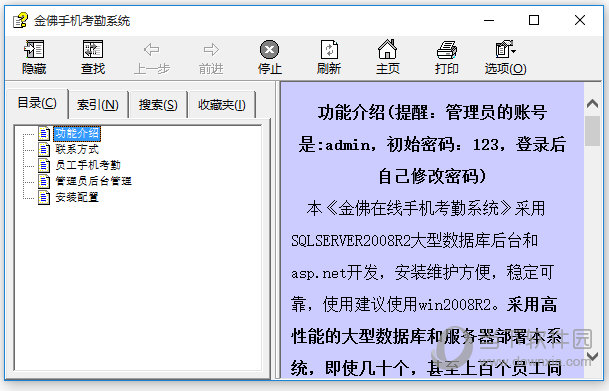
Task: Click the page icon beside 联系方式
Action: click(x=44, y=149)
